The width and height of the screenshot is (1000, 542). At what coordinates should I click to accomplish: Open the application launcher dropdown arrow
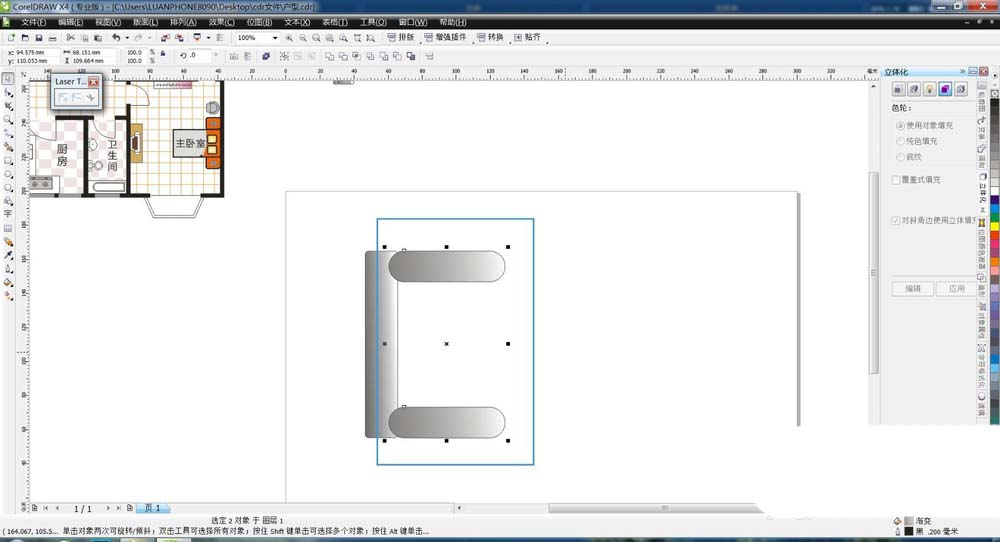coord(208,38)
